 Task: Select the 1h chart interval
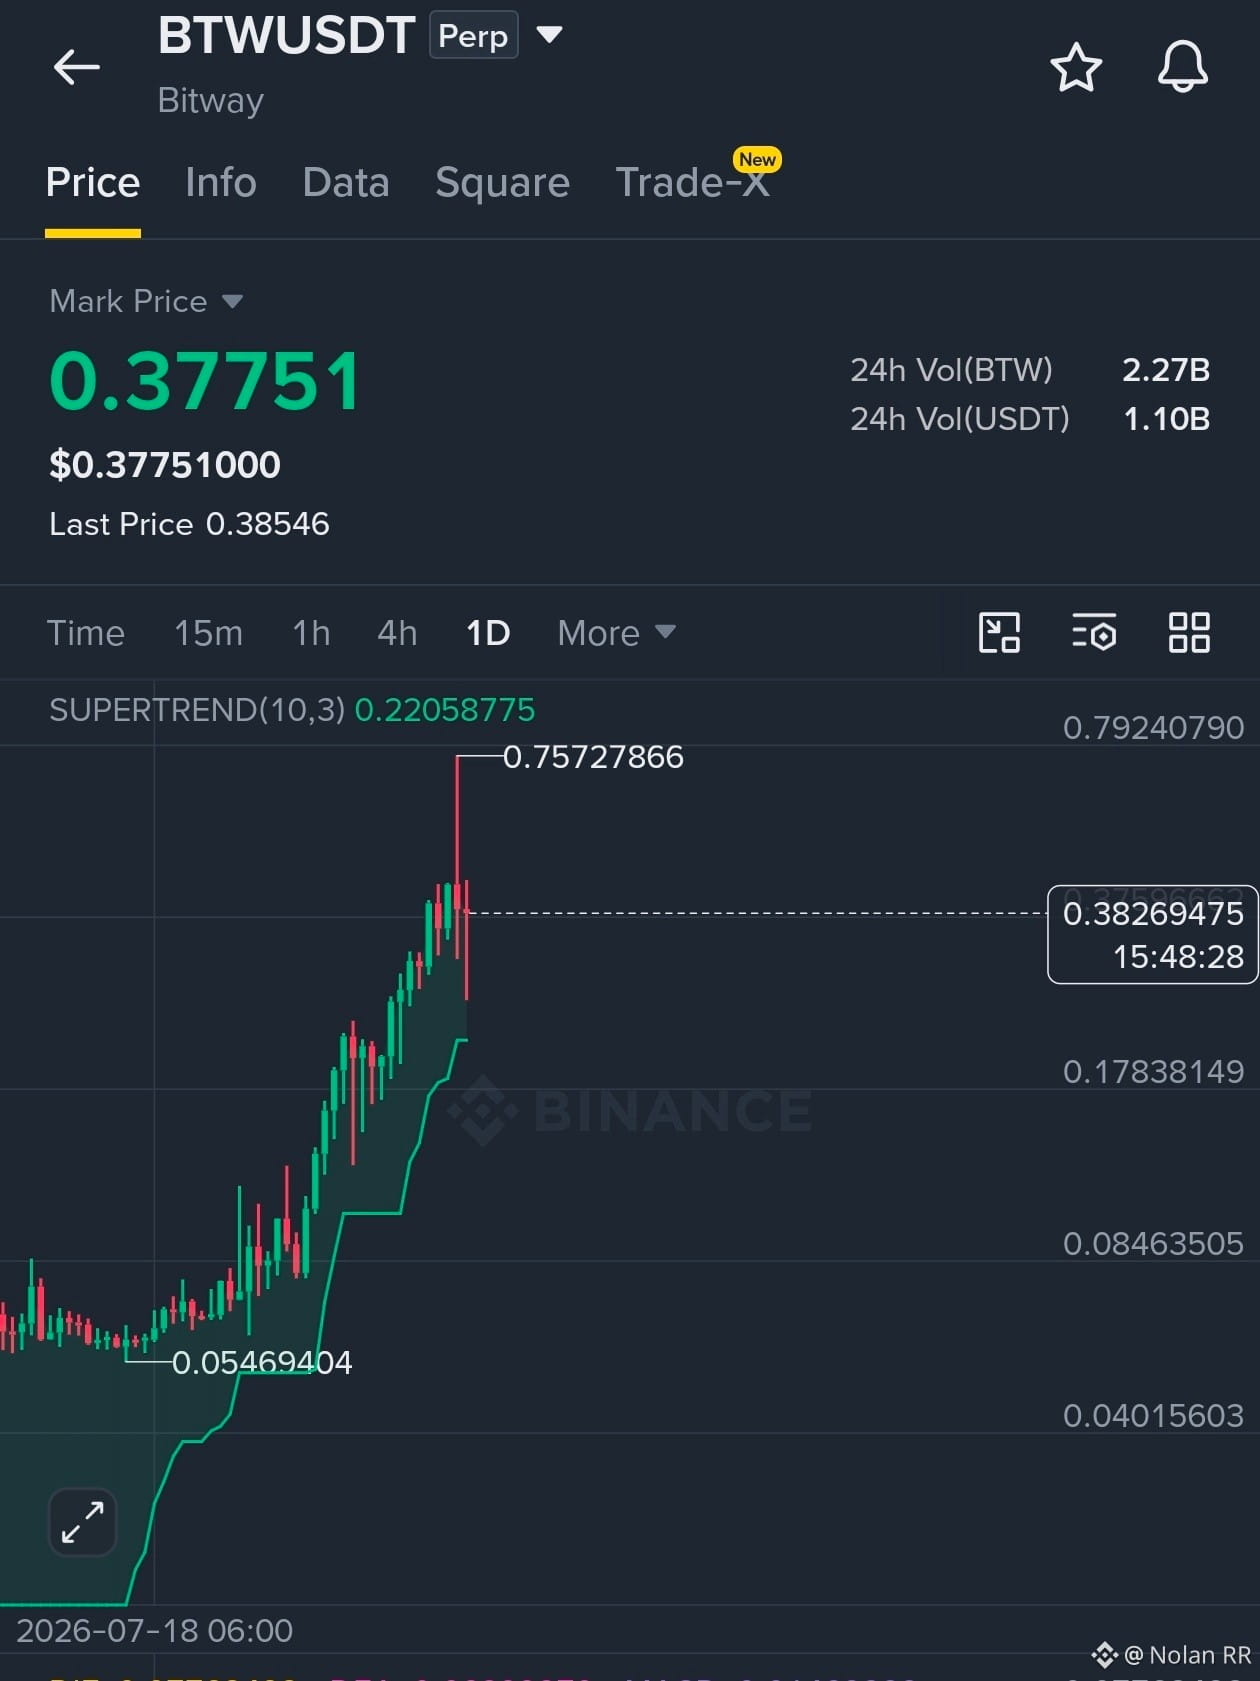pyautogui.click(x=311, y=633)
